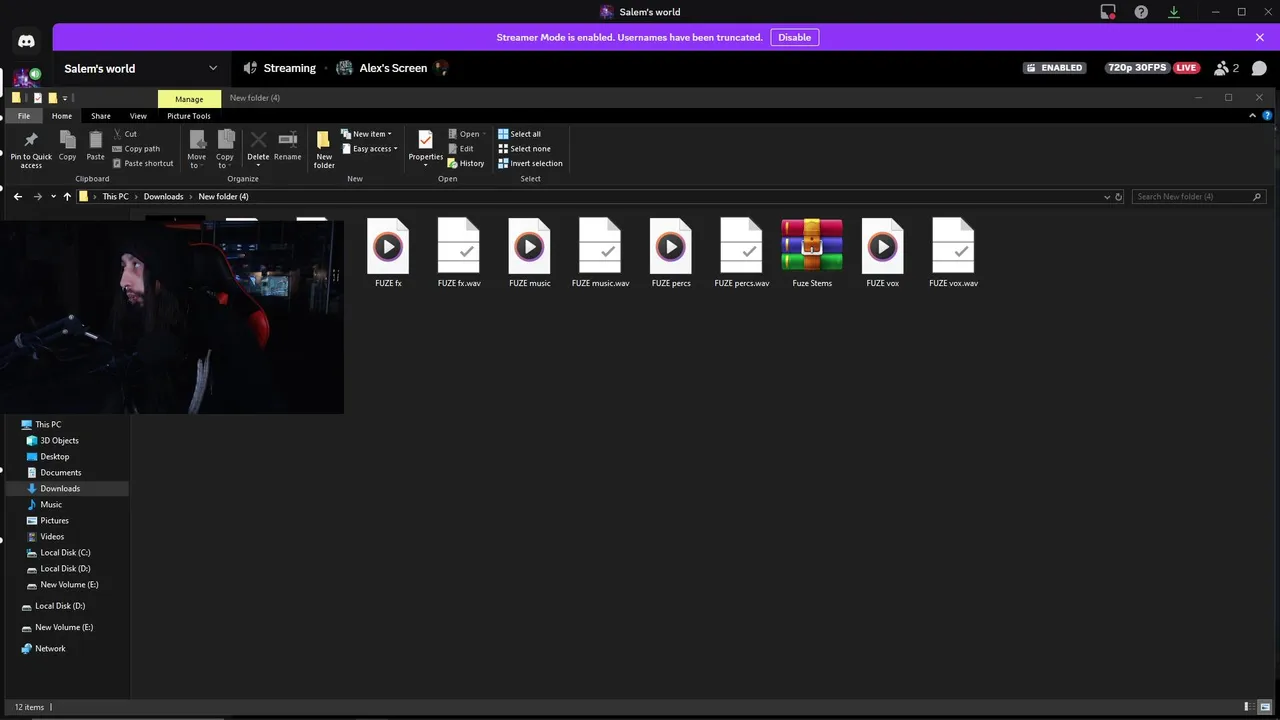Click the Manage contextual tab
This screenshot has height=720, width=1280.
coord(189,99)
